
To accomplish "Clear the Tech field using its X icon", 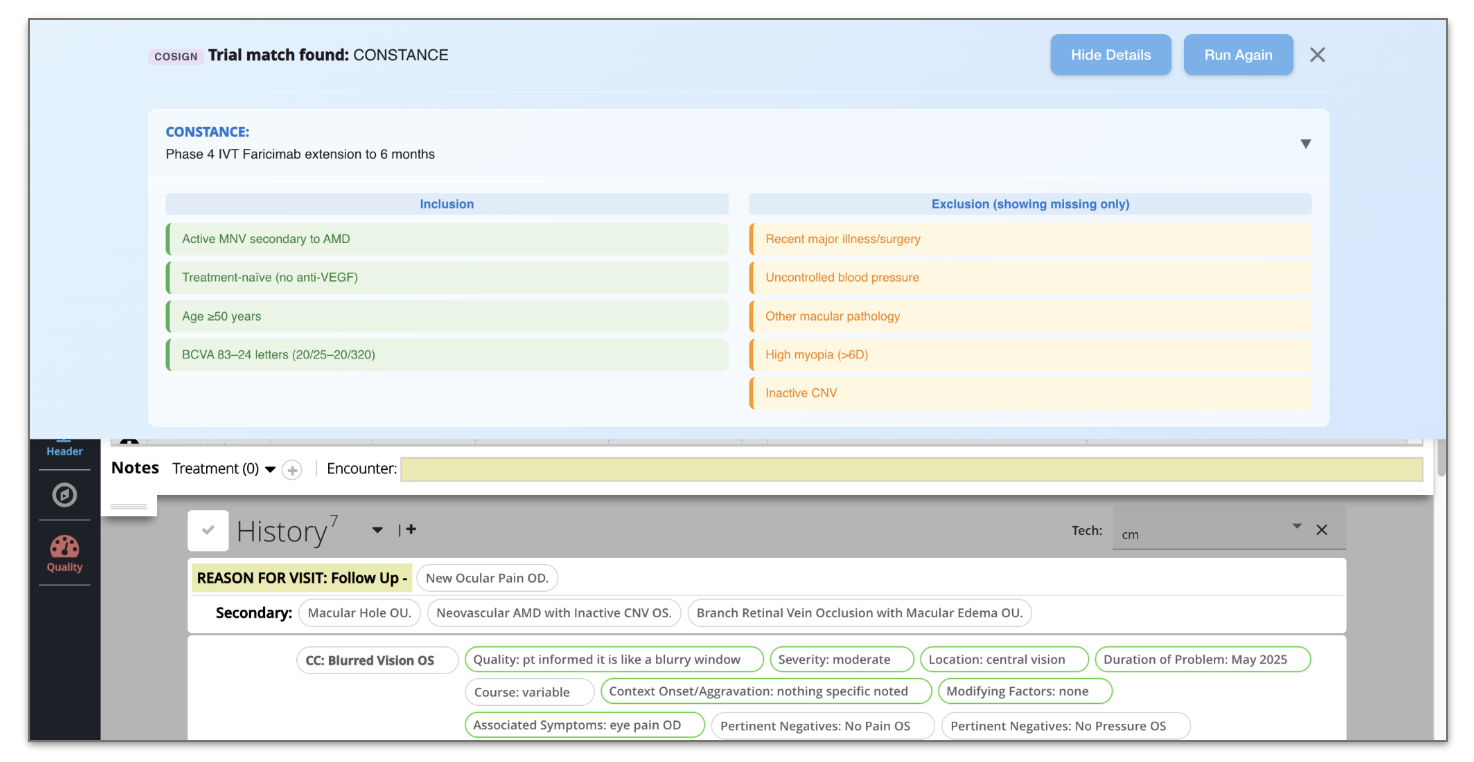I will coord(1322,528).
